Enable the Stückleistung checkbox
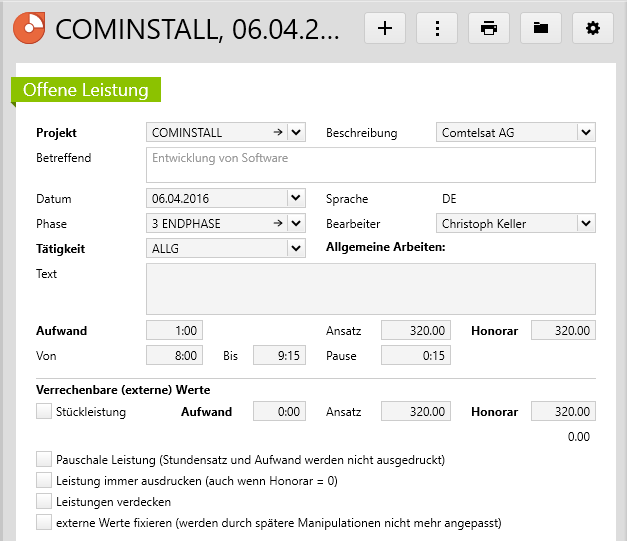The height and width of the screenshot is (541, 627). click(x=43, y=411)
